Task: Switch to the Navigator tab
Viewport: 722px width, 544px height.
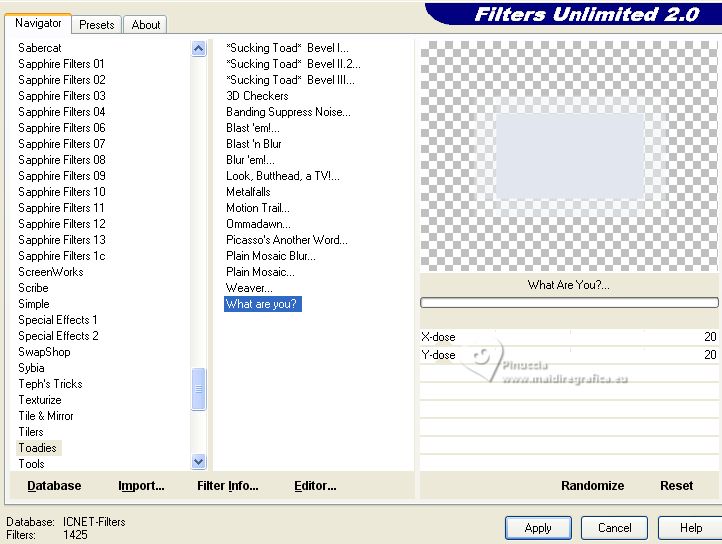Action: tap(38, 23)
